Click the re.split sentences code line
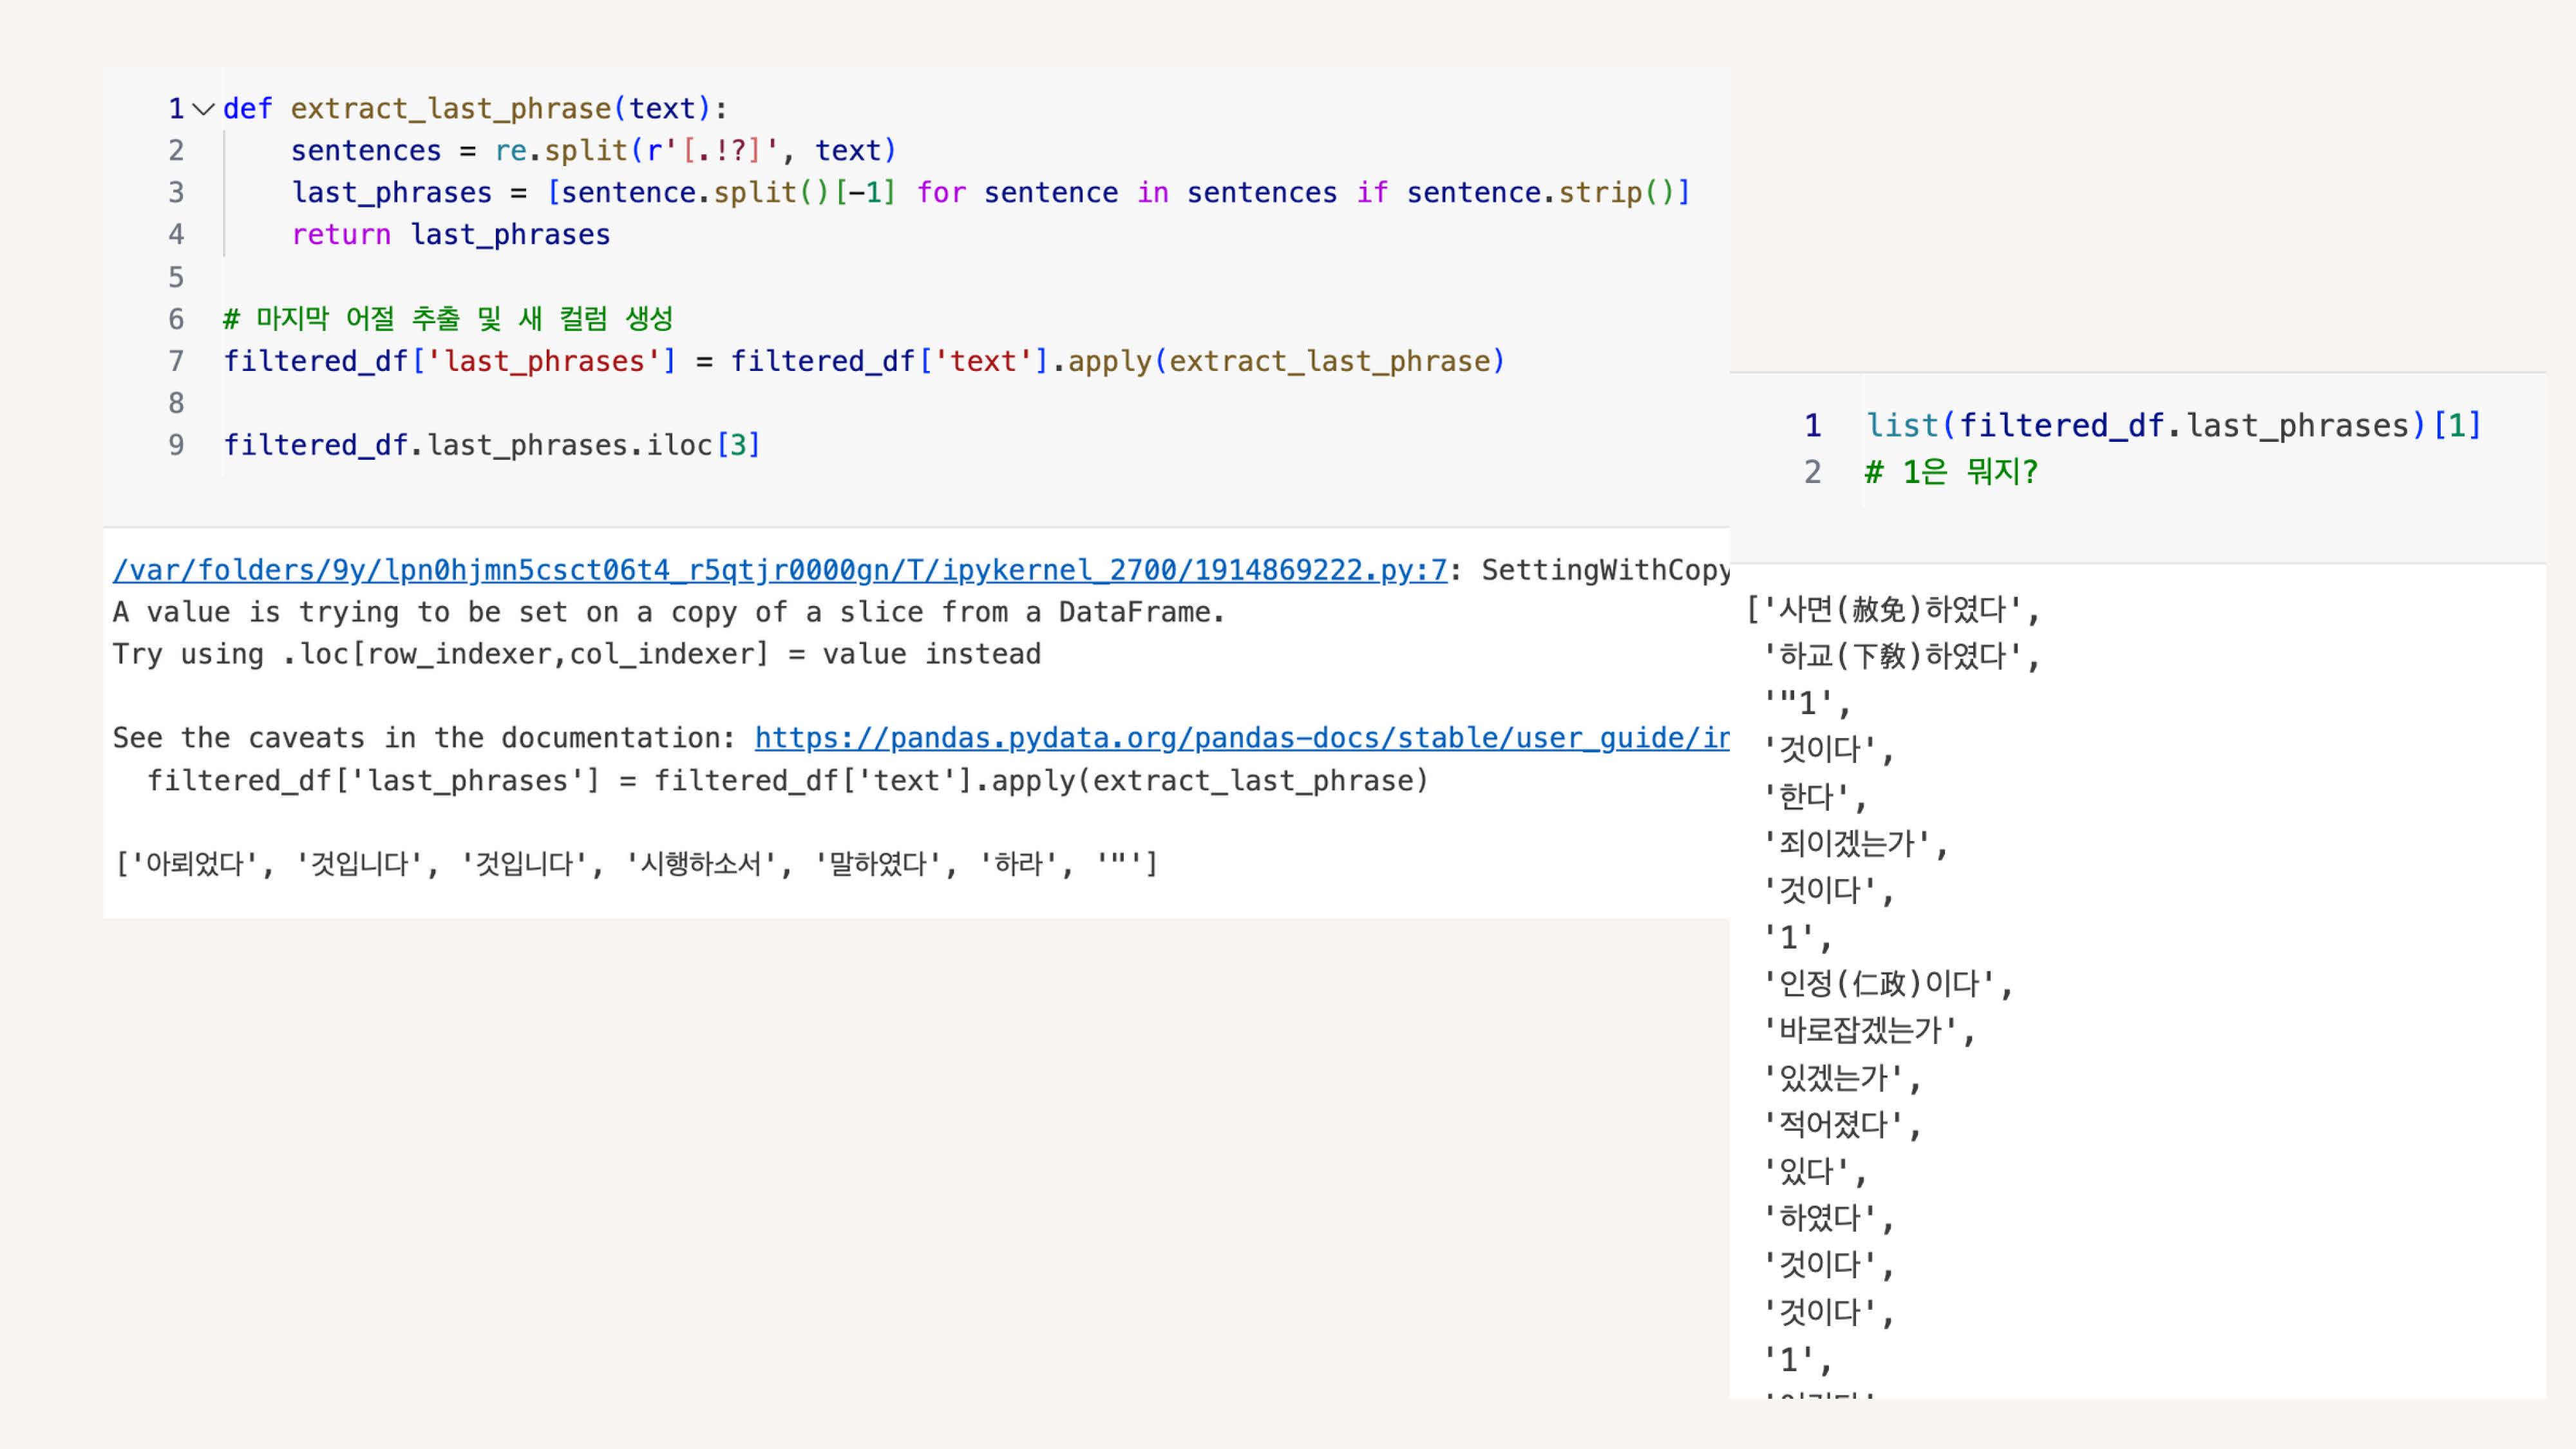2576x1449 pixels. tap(593, 151)
